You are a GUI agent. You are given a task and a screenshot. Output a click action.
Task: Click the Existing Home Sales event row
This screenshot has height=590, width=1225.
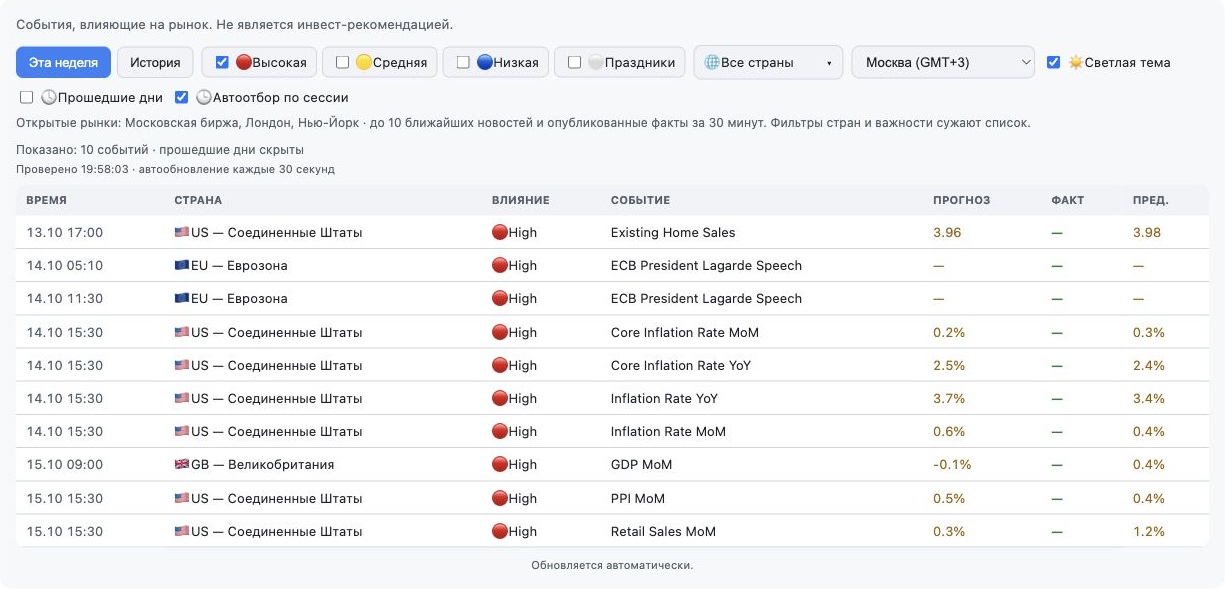(612, 232)
